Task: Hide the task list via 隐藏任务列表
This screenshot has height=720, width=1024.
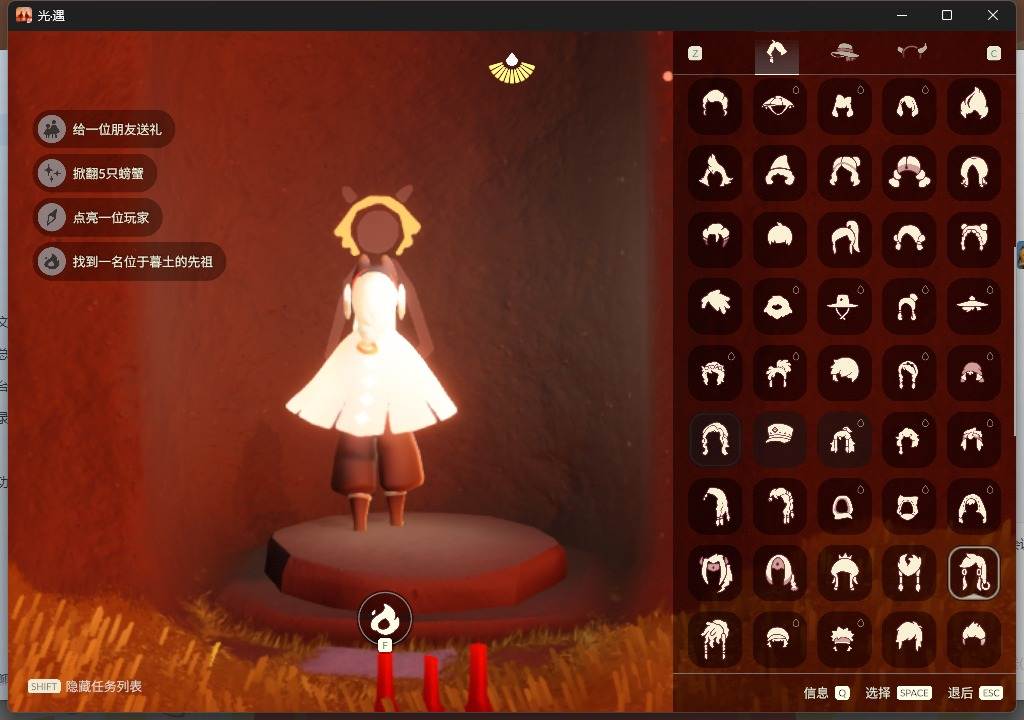Action: point(85,686)
